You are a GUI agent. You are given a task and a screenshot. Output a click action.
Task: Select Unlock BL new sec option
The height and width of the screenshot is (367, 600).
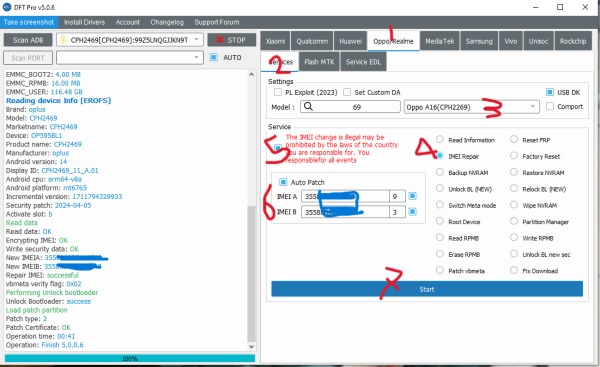click(x=514, y=254)
